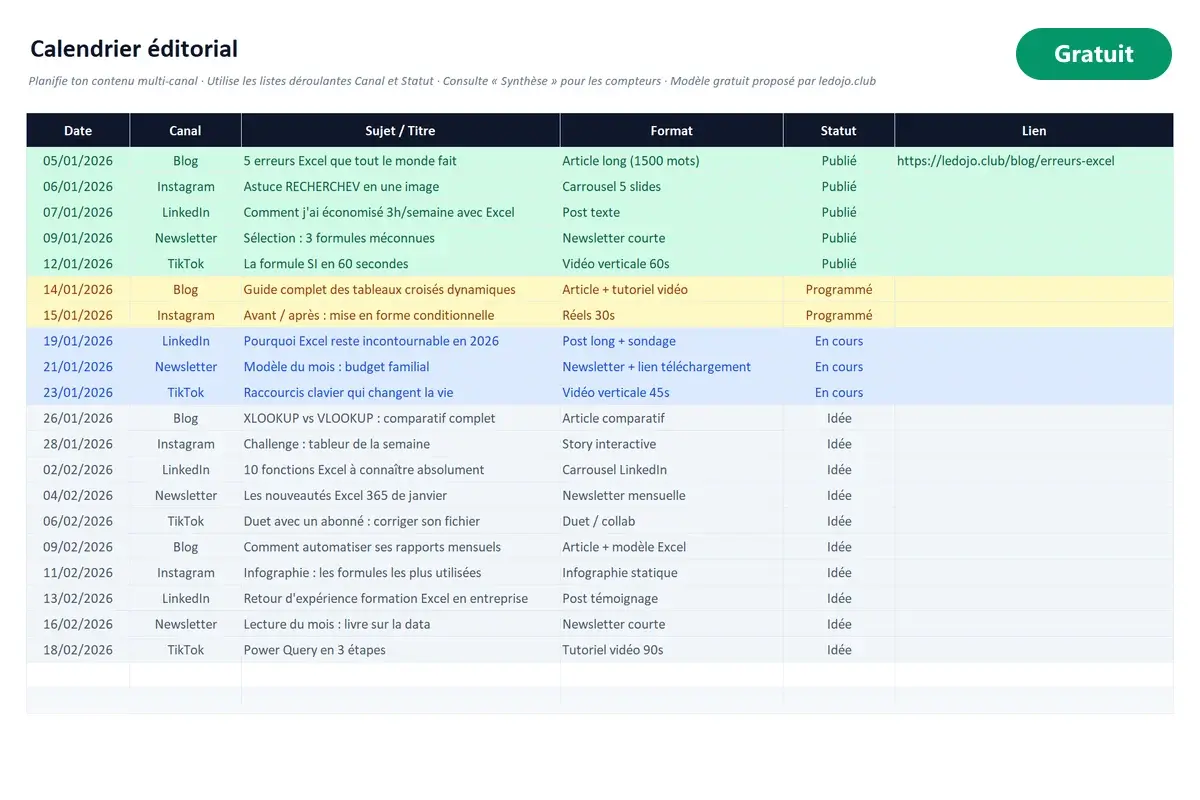Click the Sujet / Titre column header
Viewport: 1200px width, 800px height.
click(x=400, y=130)
